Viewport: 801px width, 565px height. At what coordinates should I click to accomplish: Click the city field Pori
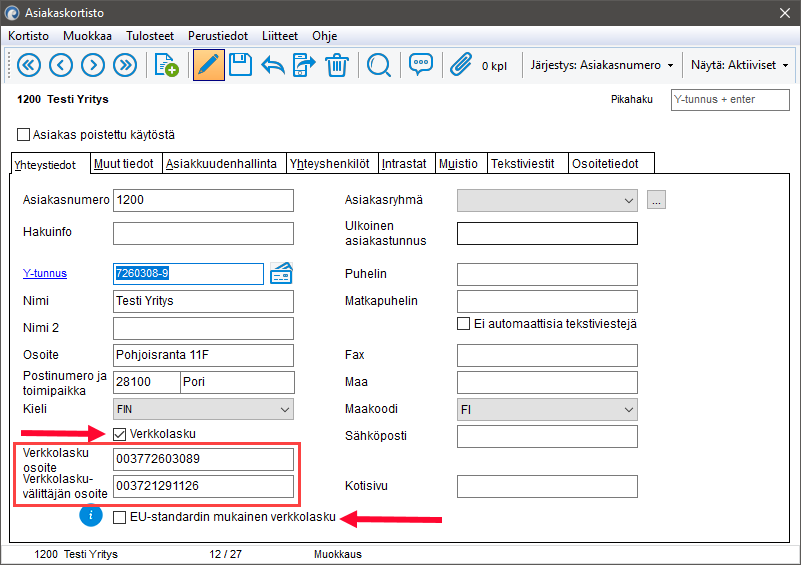tap(238, 382)
